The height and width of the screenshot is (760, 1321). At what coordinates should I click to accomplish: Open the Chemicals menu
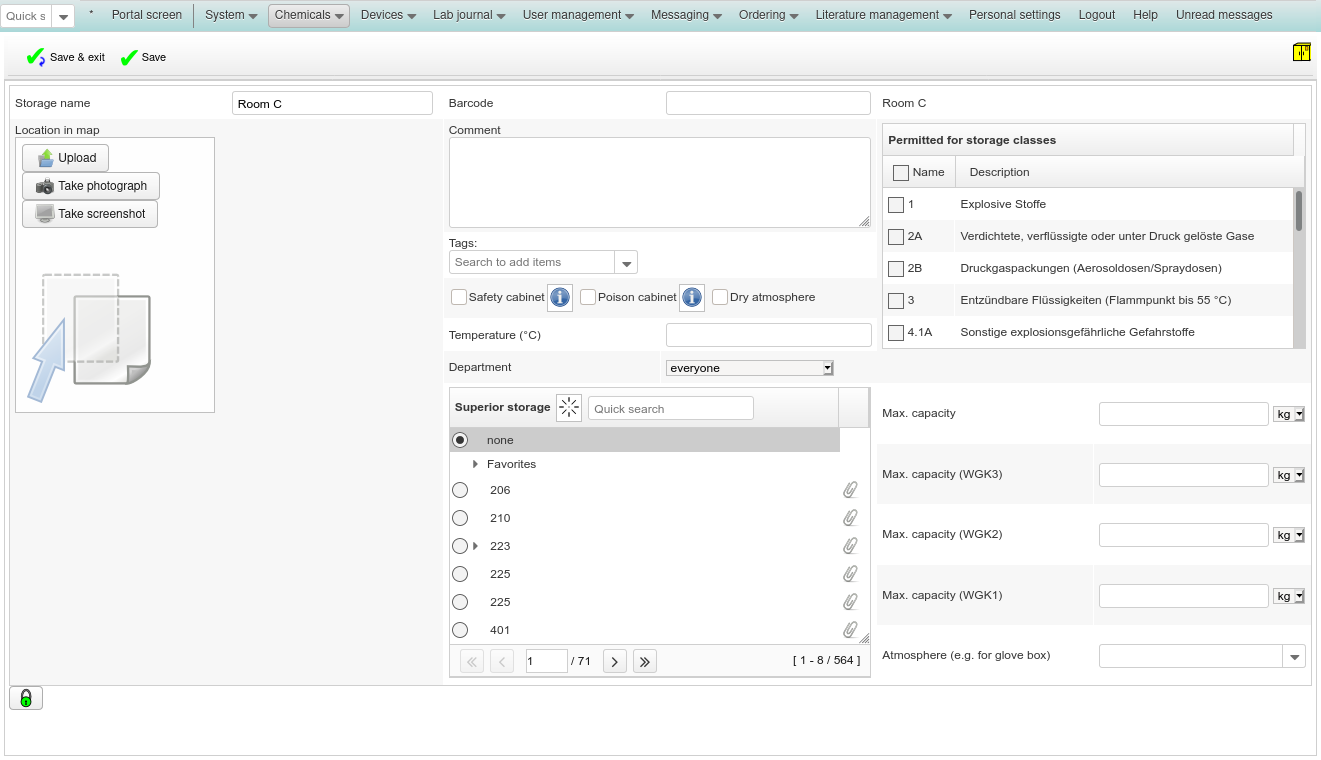click(x=309, y=15)
